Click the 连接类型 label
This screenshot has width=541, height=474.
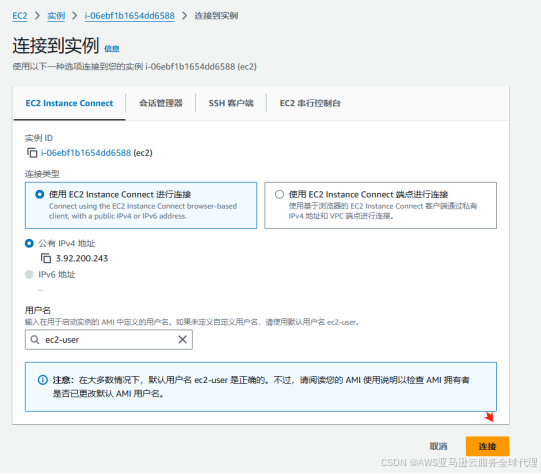(x=42, y=174)
